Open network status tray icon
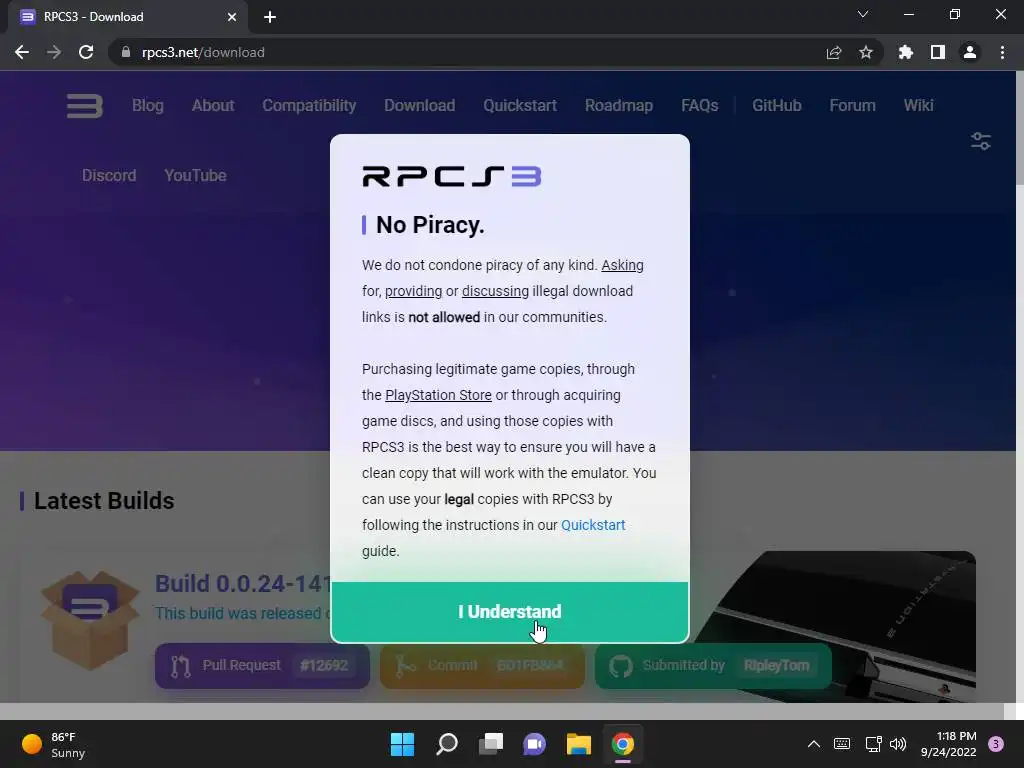 tap(873, 744)
